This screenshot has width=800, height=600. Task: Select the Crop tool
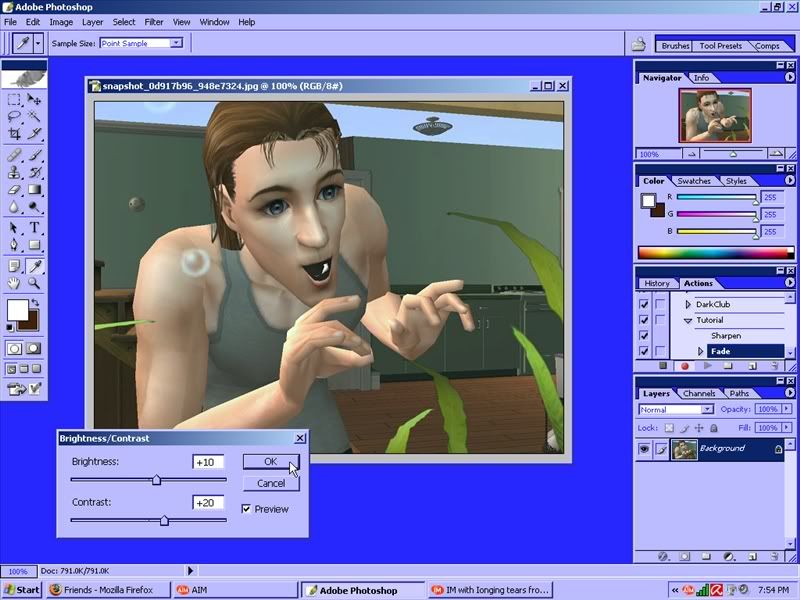[x=14, y=134]
